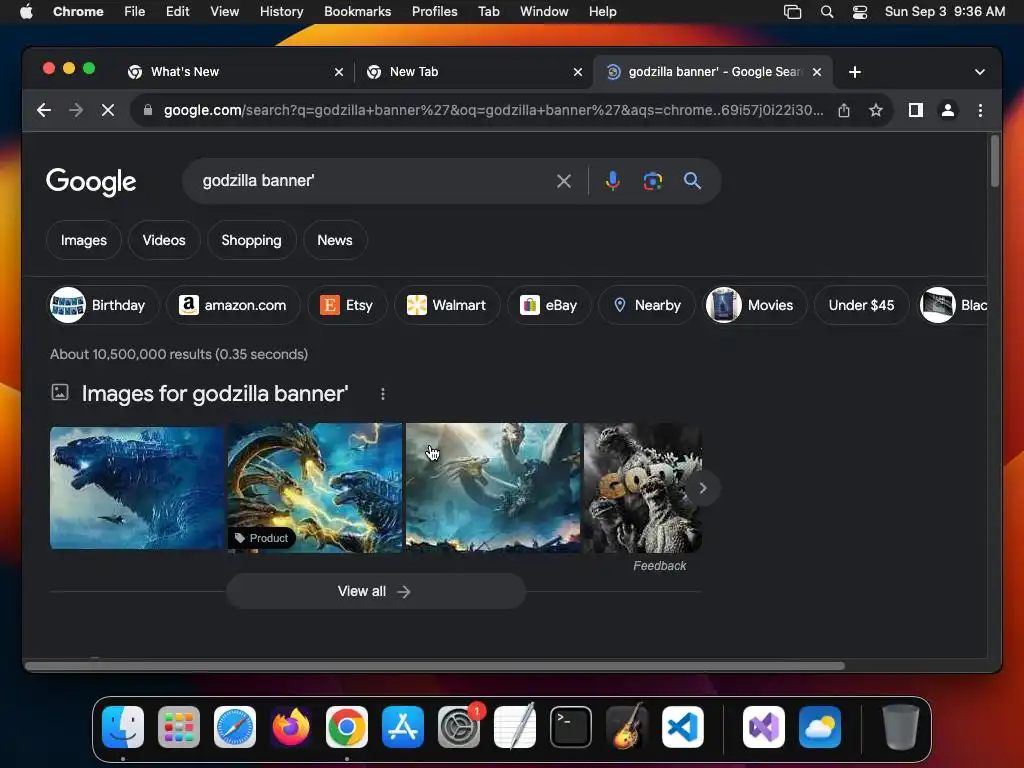The width and height of the screenshot is (1024, 768).
Task: Select the eBay chip
Action: (549, 305)
